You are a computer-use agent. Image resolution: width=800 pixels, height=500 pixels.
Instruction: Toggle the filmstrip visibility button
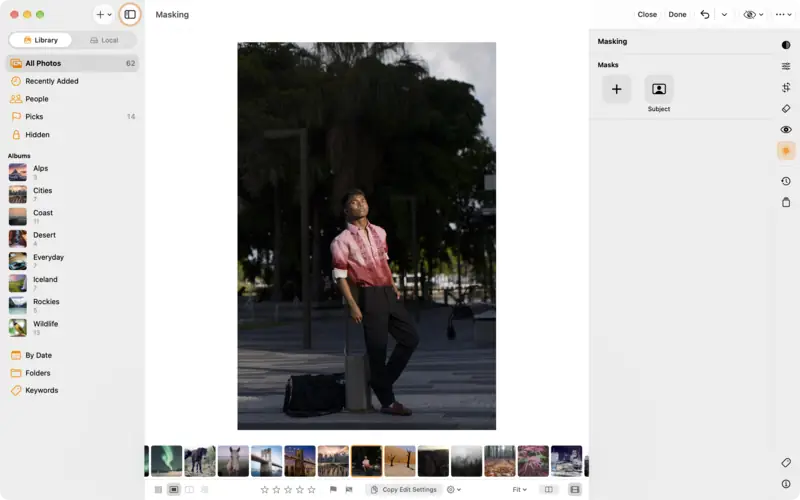[x=575, y=489]
